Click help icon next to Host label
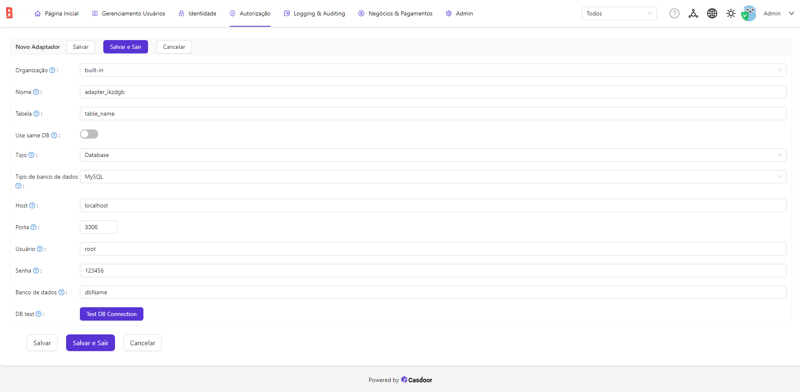800x392 pixels. [x=32, y=205]
